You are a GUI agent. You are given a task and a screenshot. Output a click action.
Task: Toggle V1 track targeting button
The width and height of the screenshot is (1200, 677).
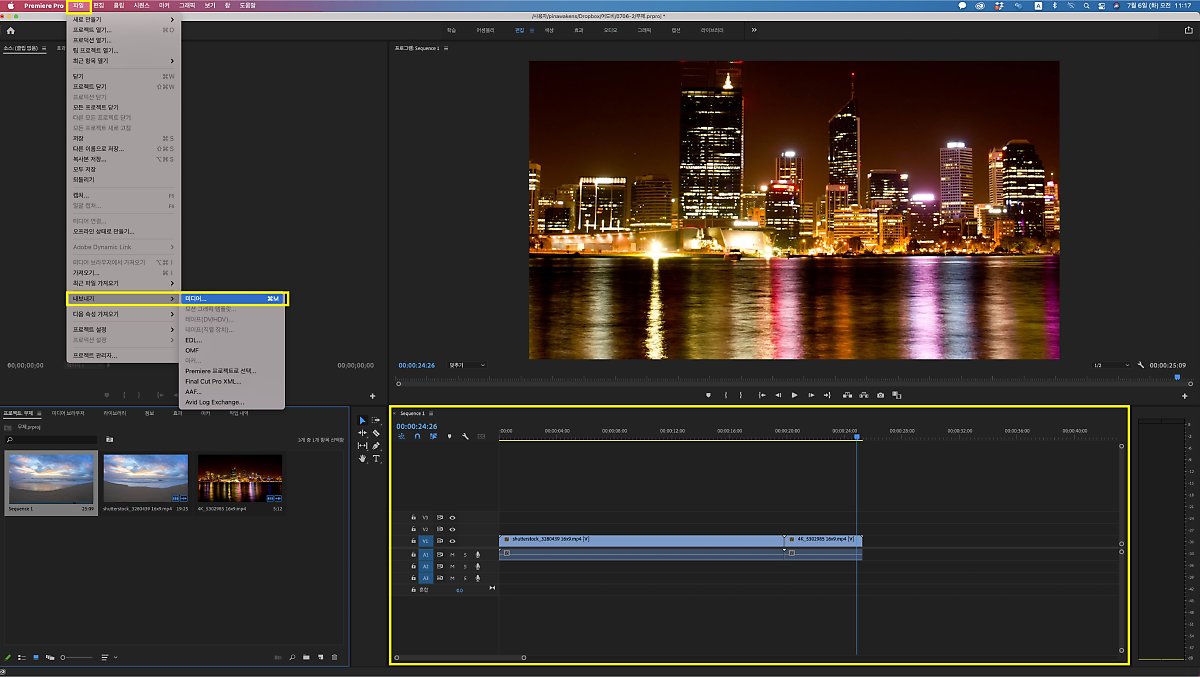(x=425, y=541)
